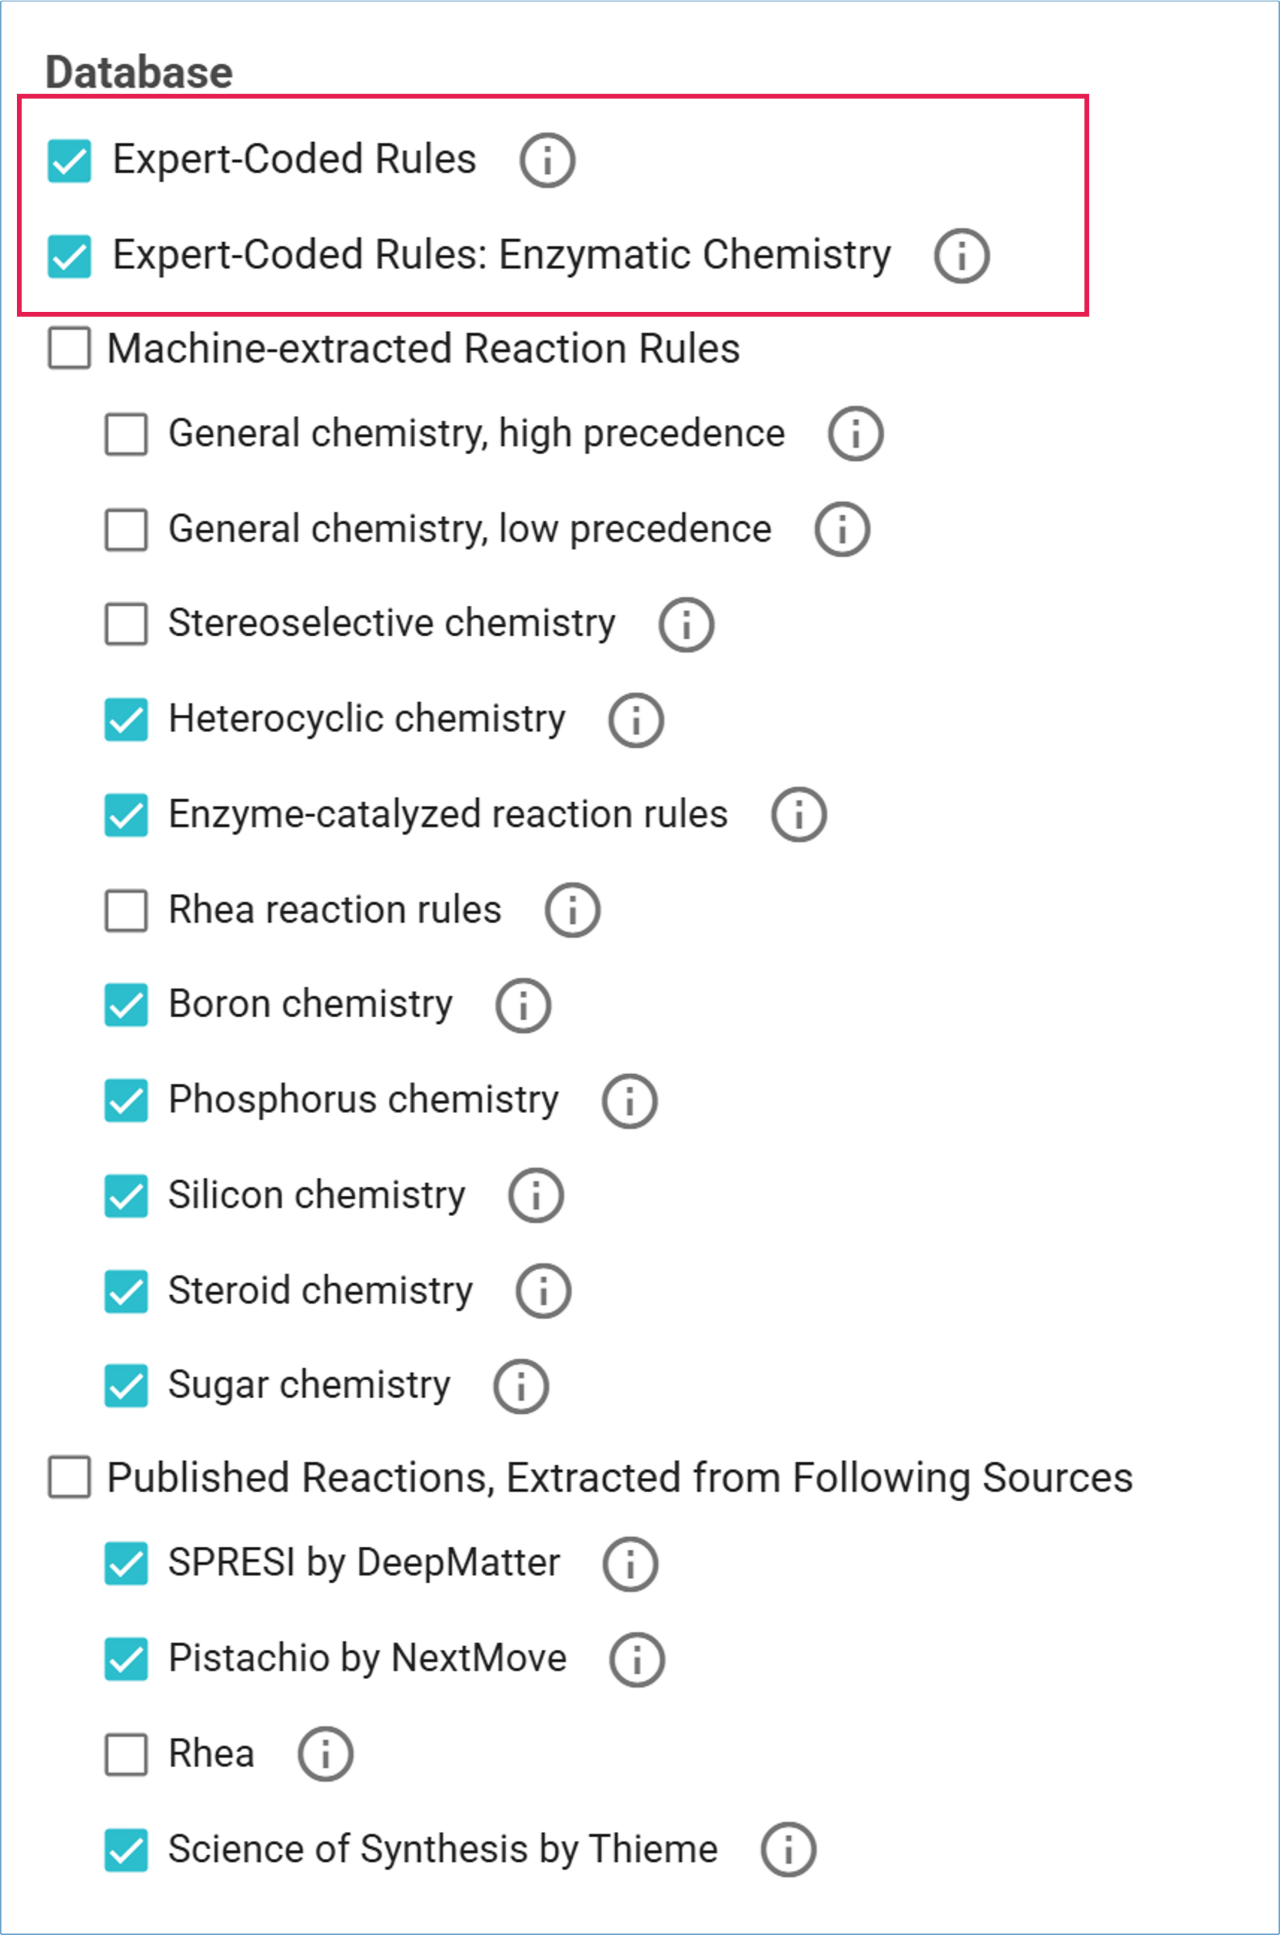Select all Published Reactions sources checkbox
Viewport: 1280px width, 1935px height.
(70, 1478)
